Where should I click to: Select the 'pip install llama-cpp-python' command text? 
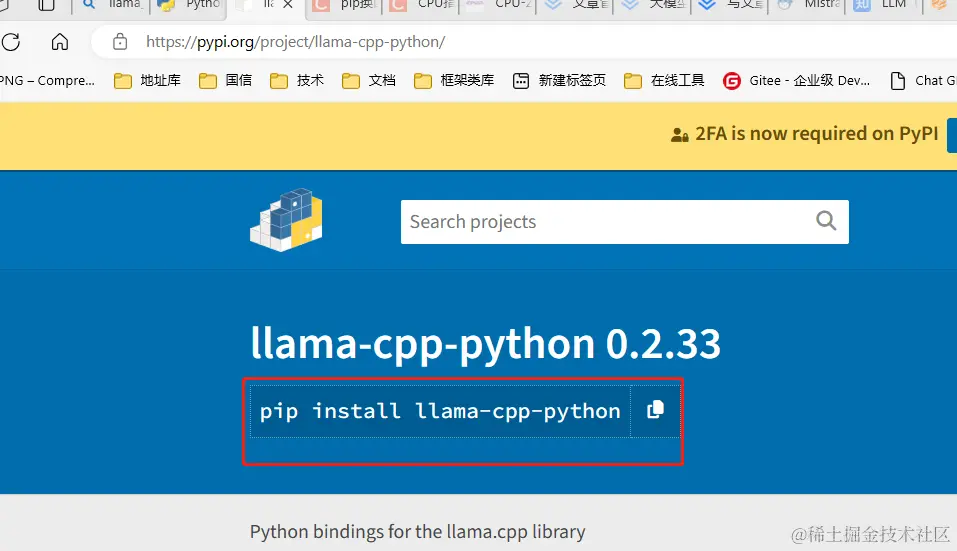coord(440,411)
